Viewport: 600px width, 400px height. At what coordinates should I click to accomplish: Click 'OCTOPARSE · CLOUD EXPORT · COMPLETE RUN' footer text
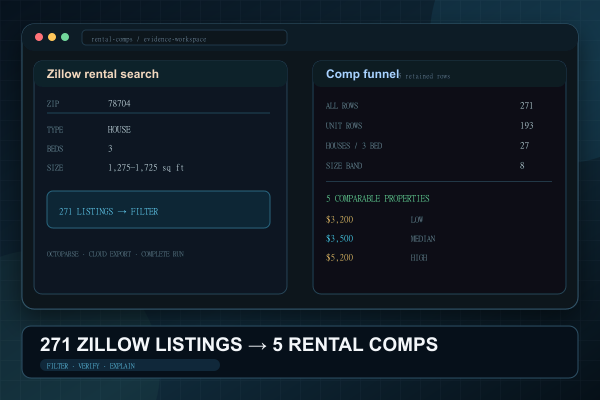coord(115,254)
